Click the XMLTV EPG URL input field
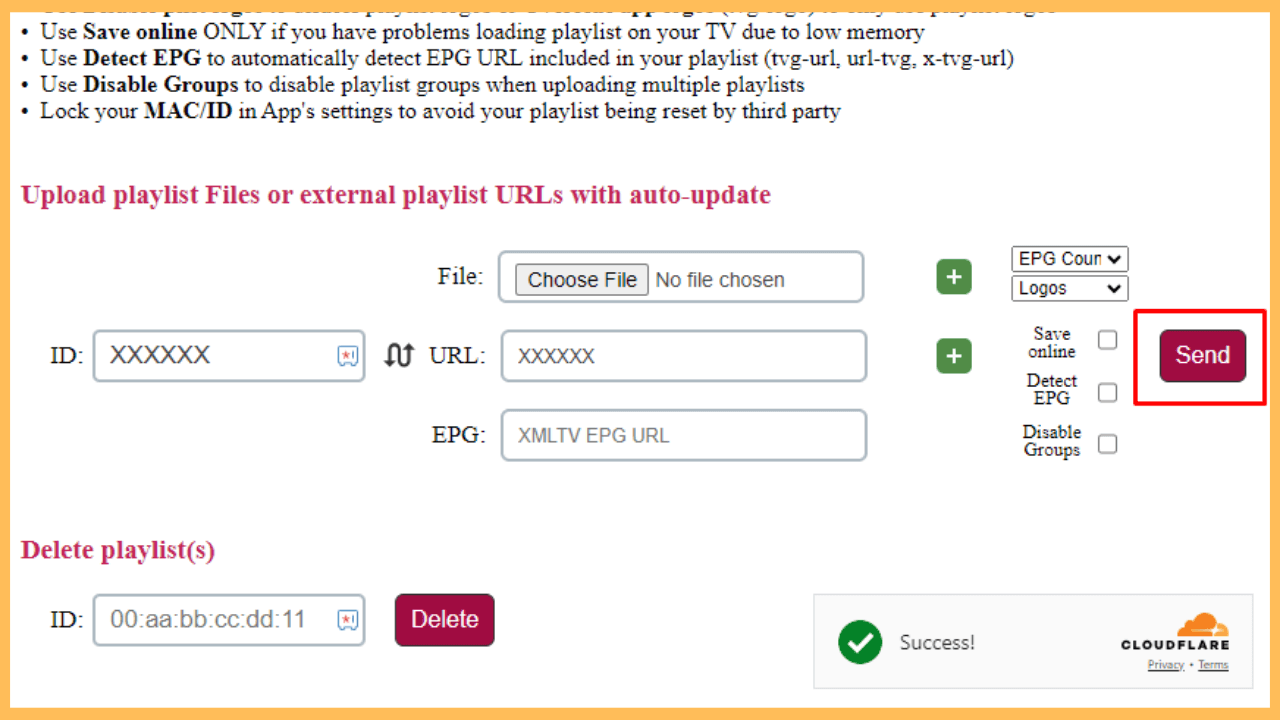This screenshot has width=1280, height=720. (x=683, y=435)
